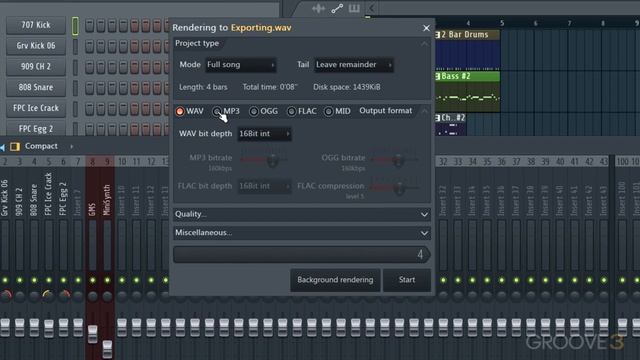This screenshot has width=640, height=360.
Task: Toggle the first step of 808 Snare
Action: point(89,88)
